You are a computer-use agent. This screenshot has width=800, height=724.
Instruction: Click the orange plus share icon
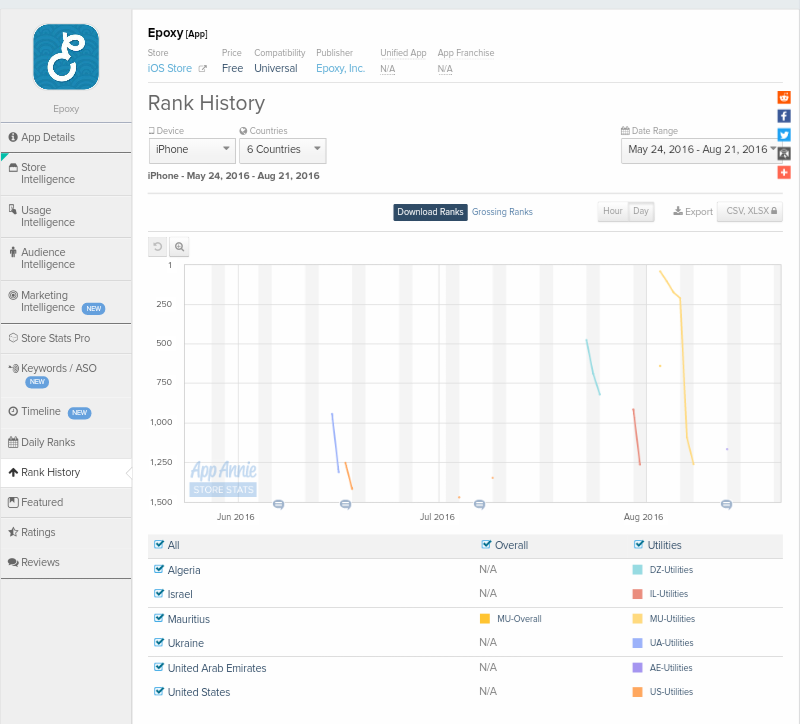point(784,172)
